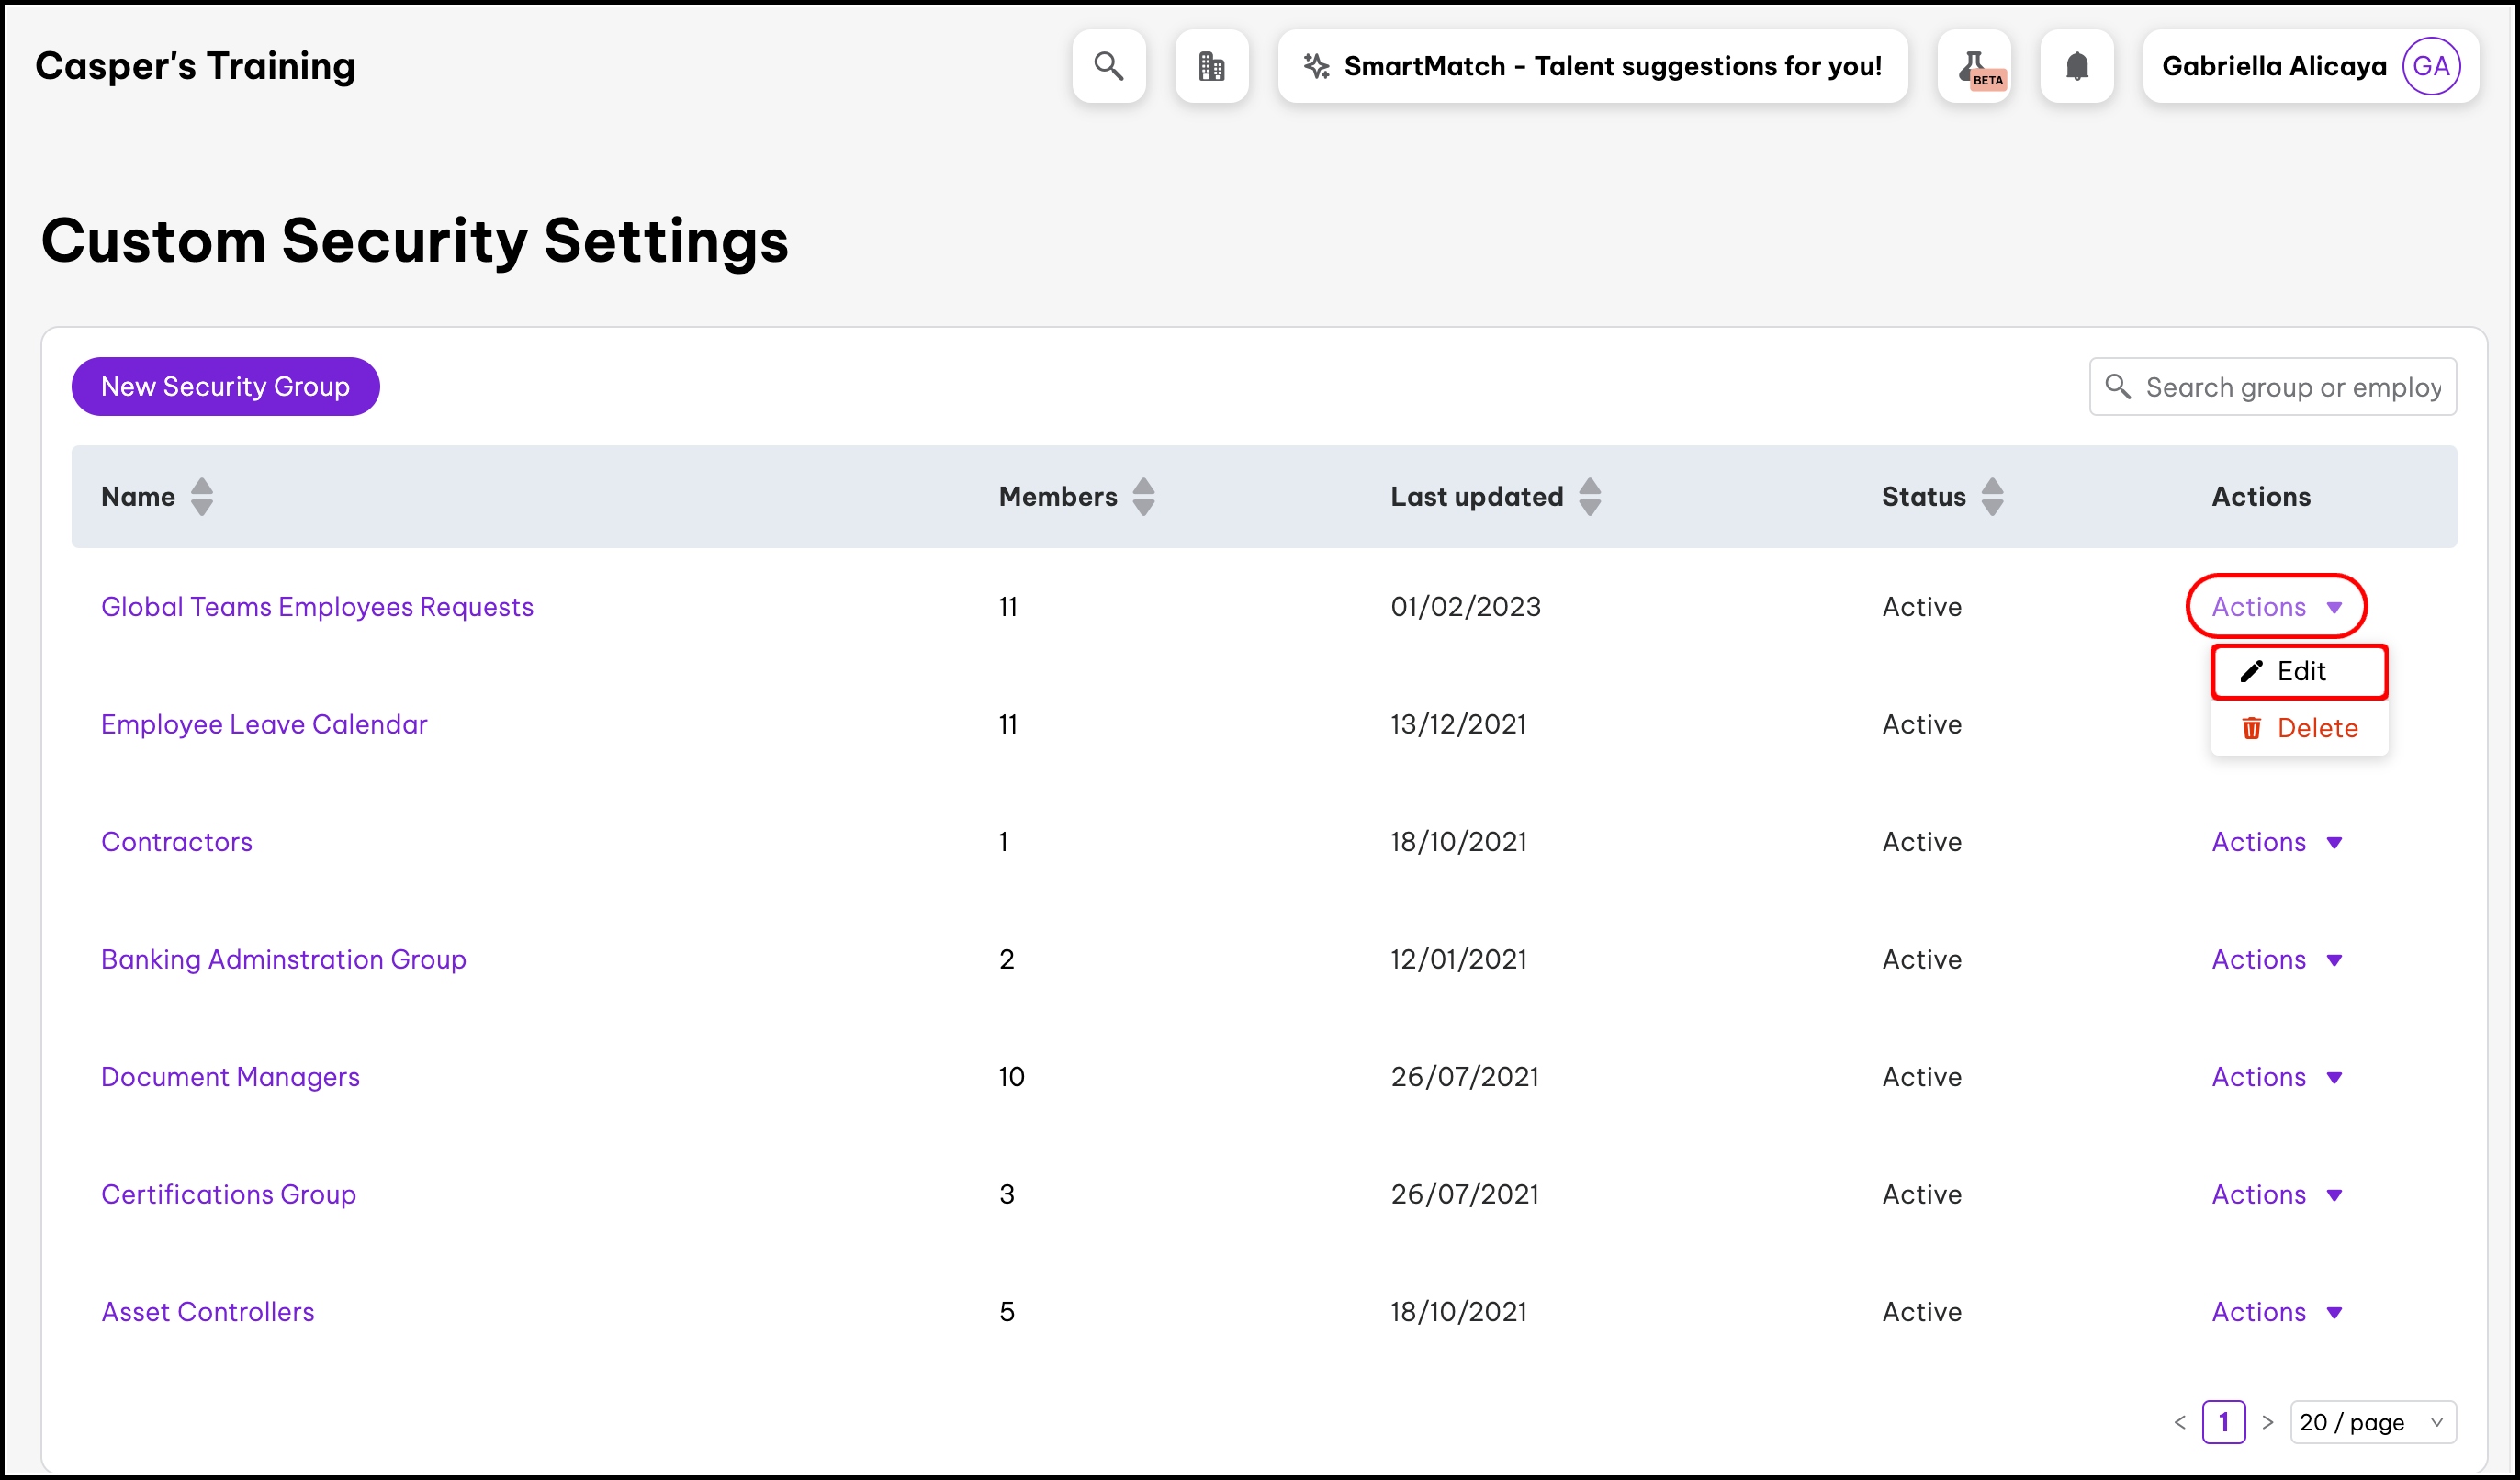Sort by Last updated column arrows
This screenshot has width=2520, height=1480.
[x=1589, y=497]
